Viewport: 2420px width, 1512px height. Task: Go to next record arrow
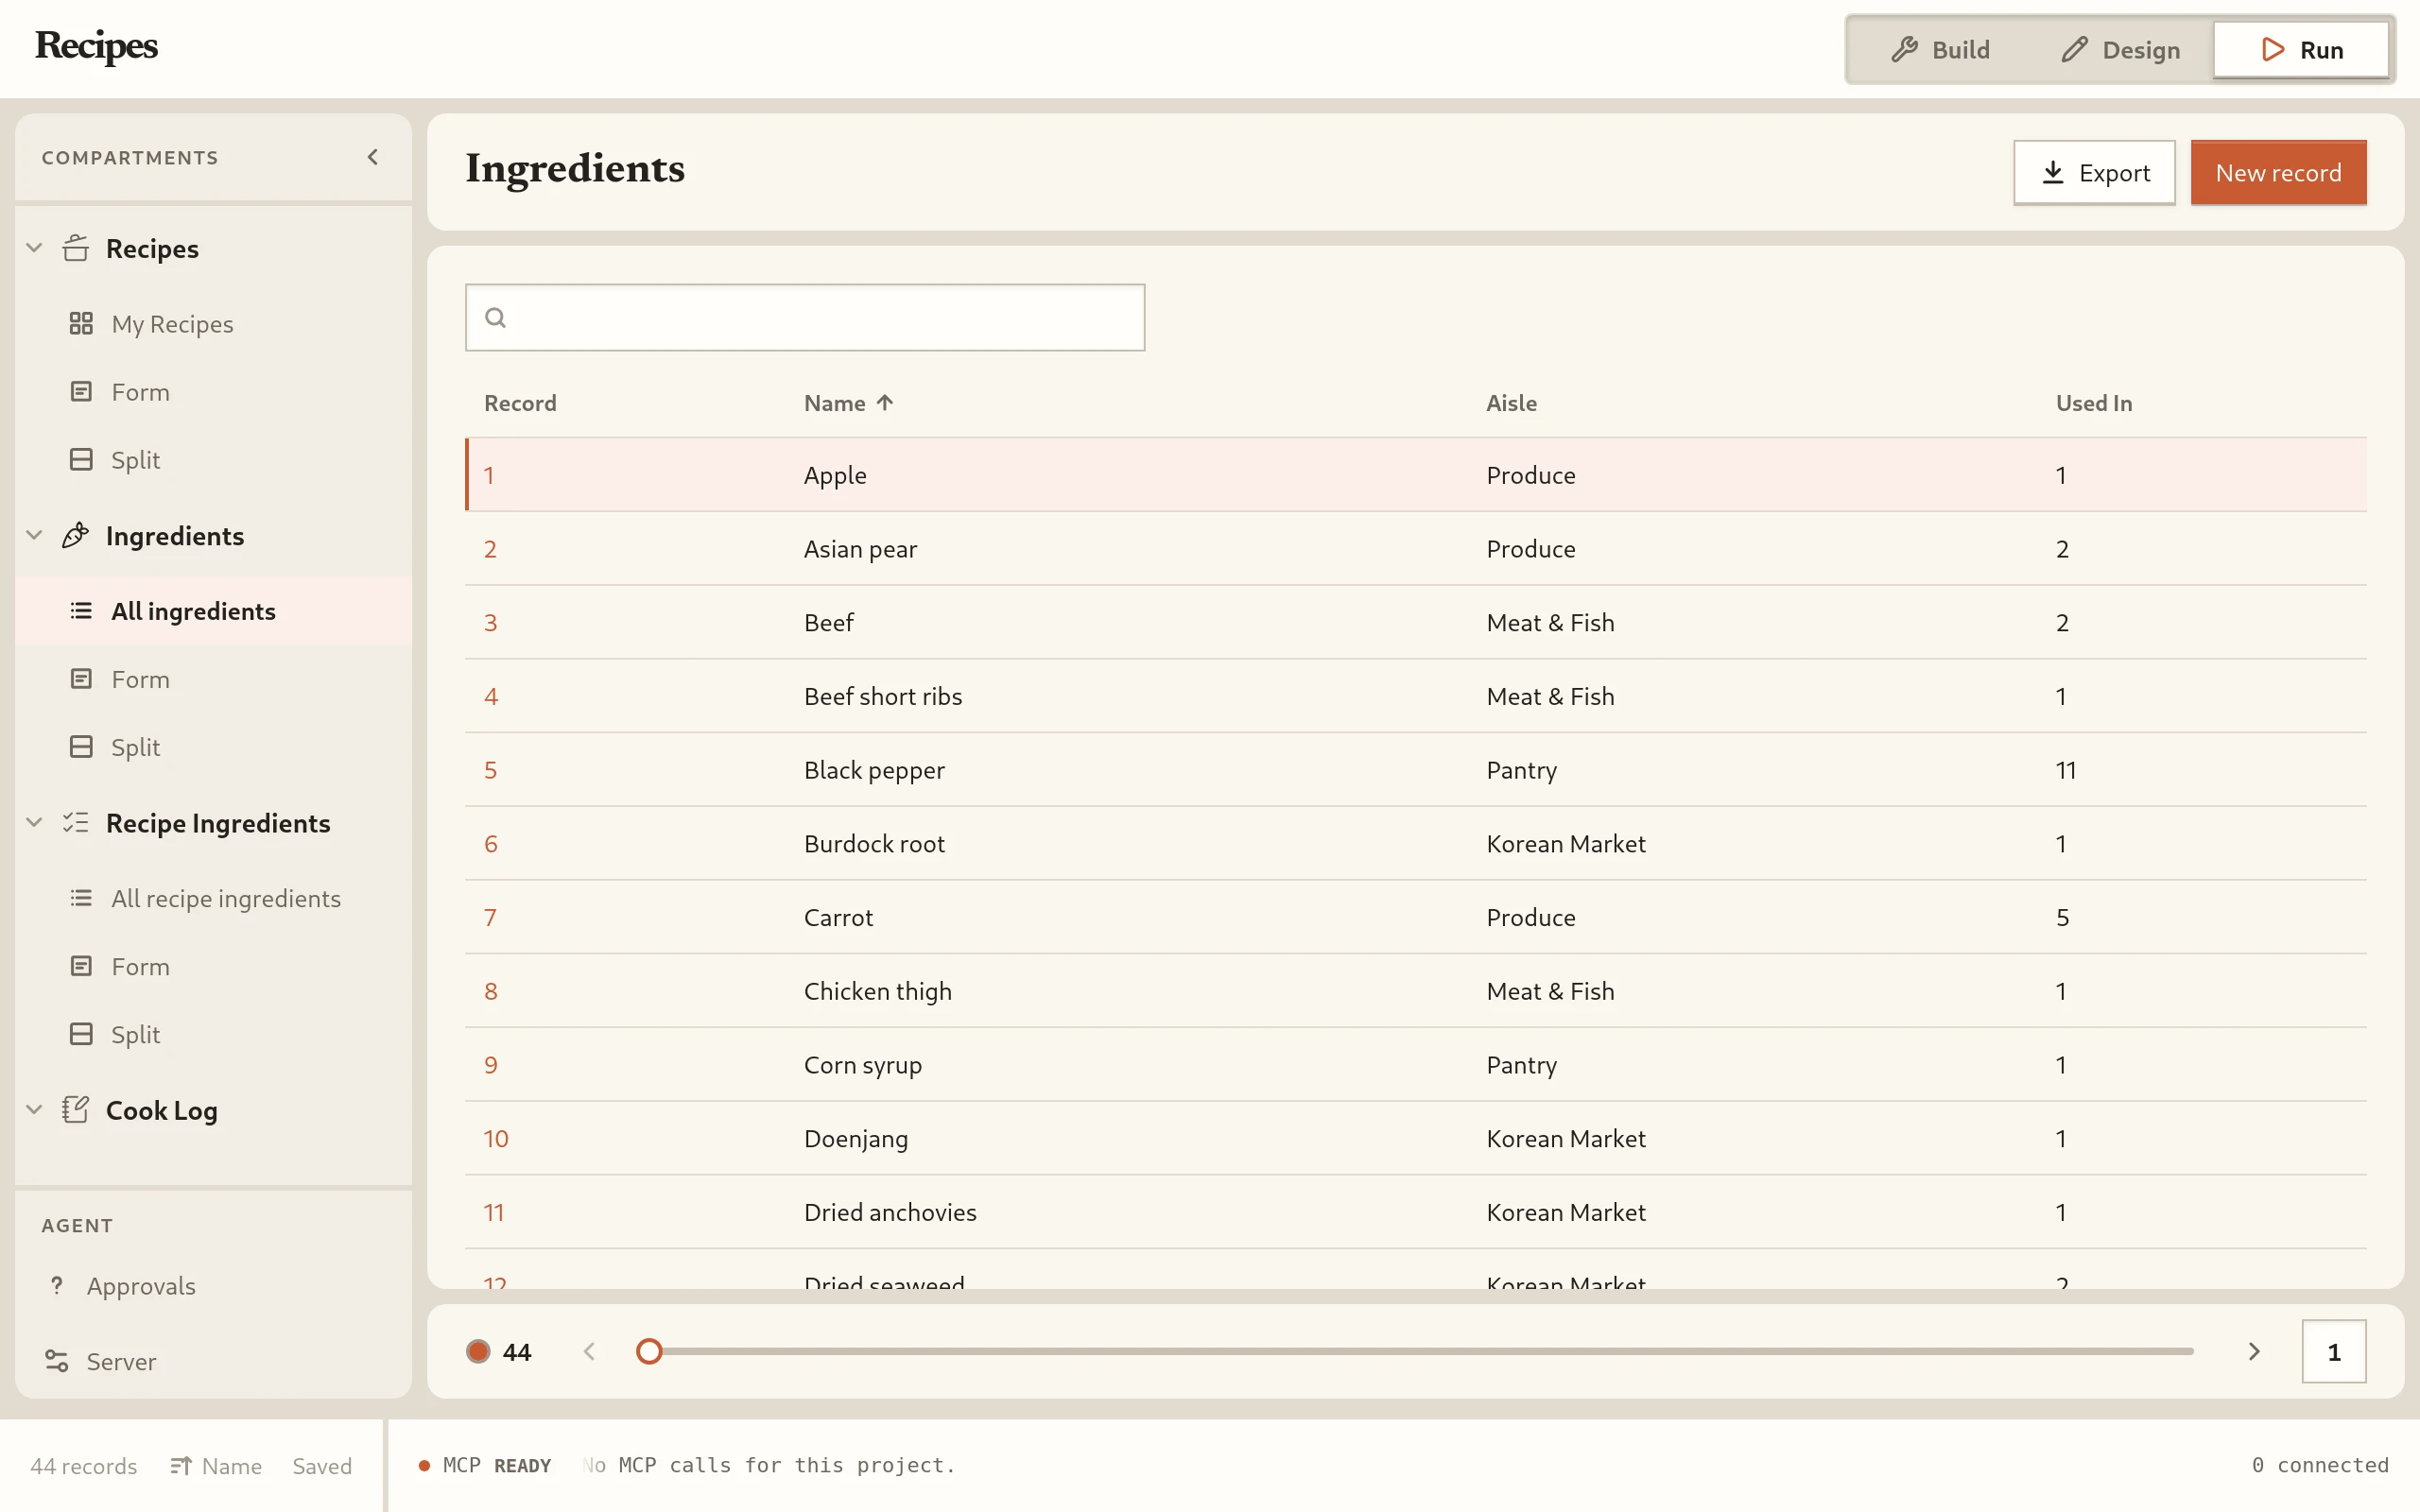[x=2254, y=1352]
